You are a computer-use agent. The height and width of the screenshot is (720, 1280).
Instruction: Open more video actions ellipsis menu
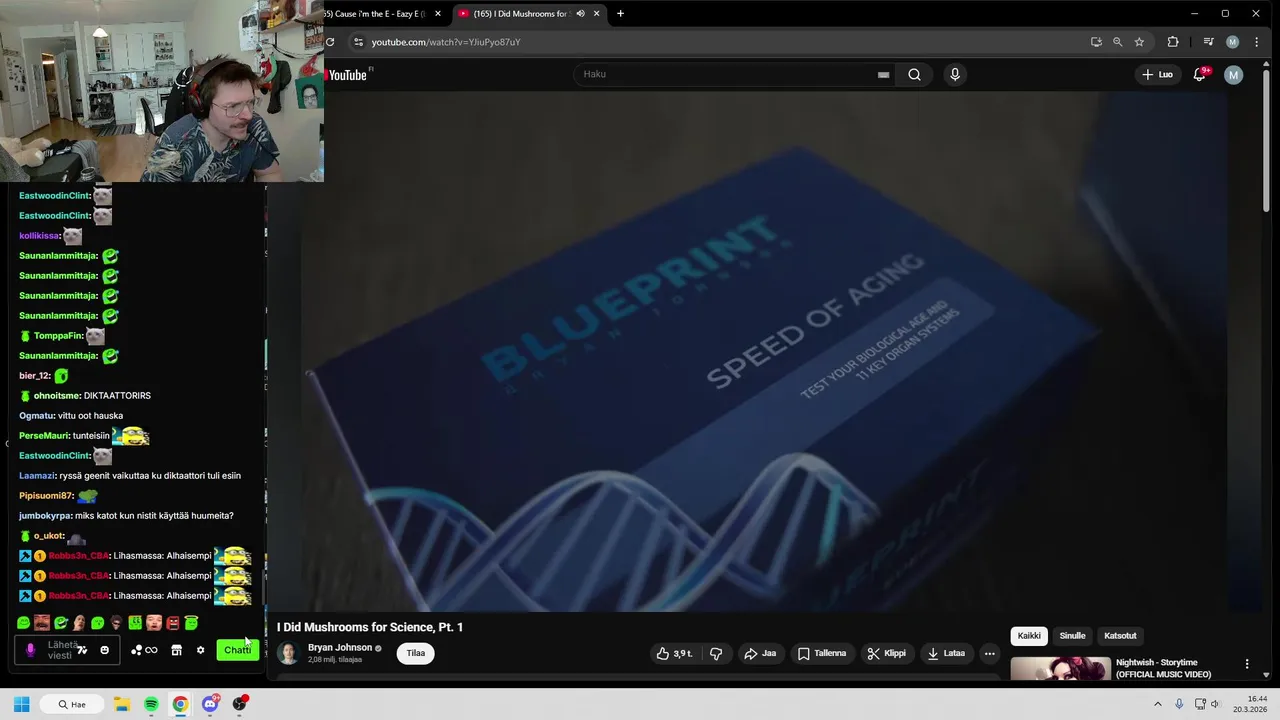(989, 653)
